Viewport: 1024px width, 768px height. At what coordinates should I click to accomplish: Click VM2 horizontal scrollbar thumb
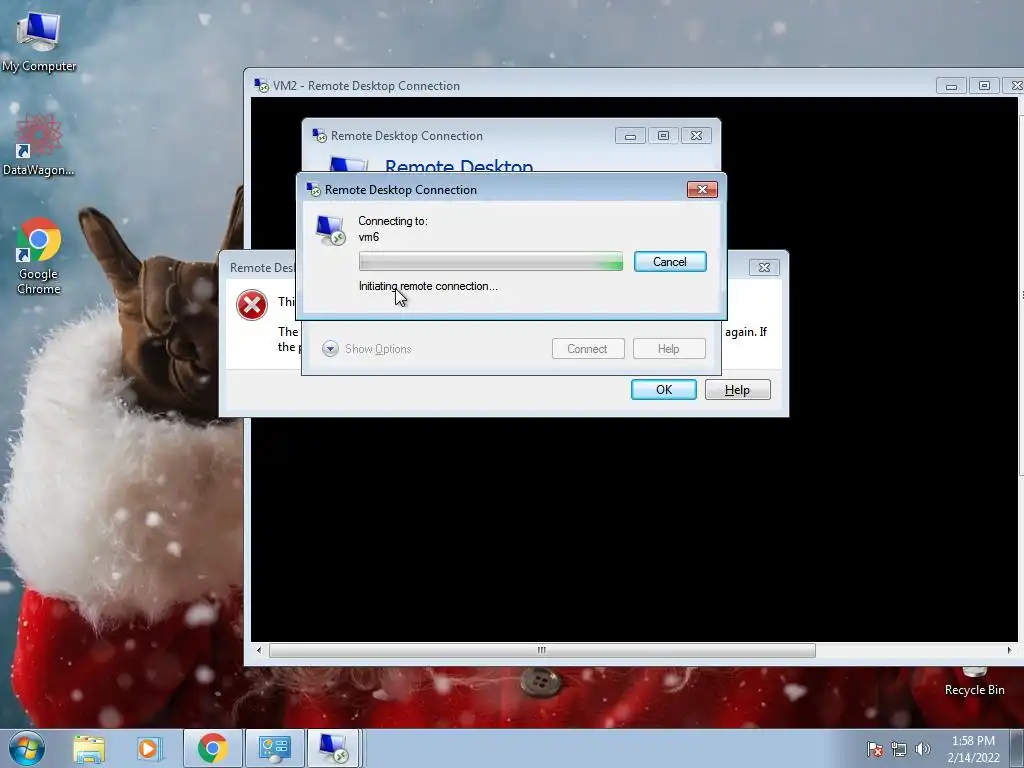coord(542,650)
